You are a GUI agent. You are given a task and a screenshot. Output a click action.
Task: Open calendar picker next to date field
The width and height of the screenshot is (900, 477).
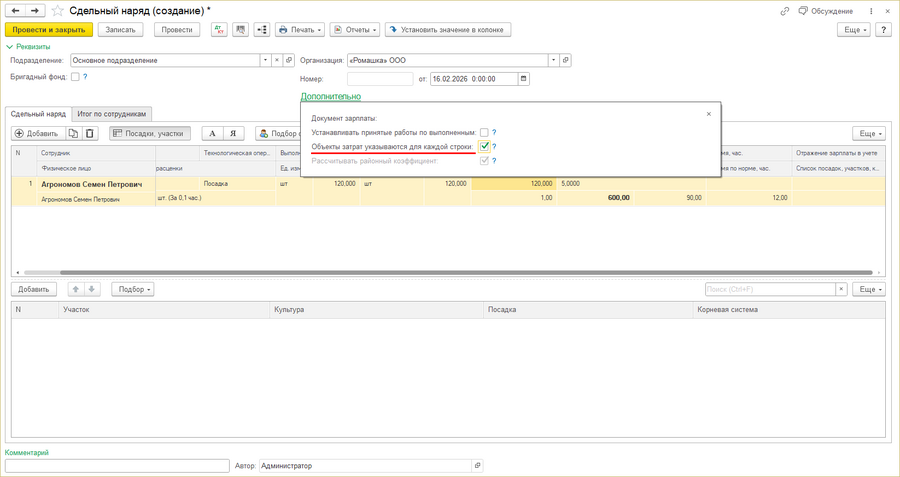pos(523,79)
